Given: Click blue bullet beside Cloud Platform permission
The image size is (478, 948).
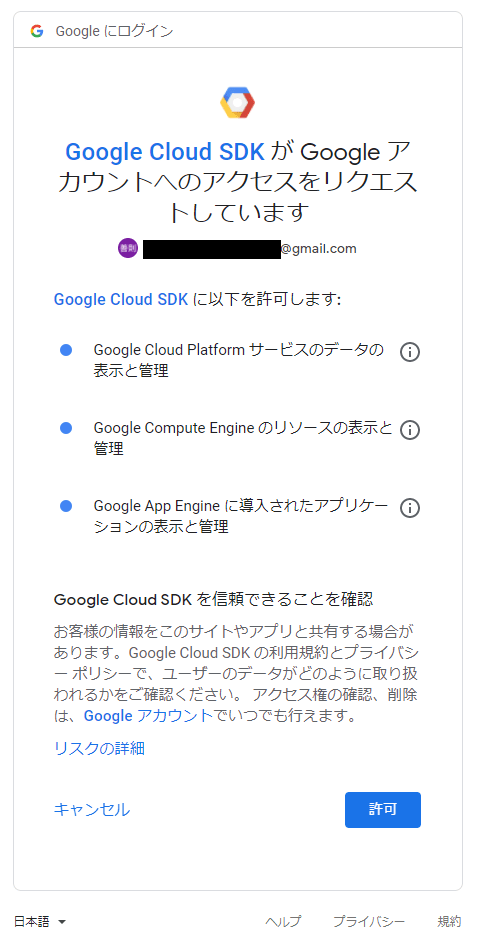Looking at the screenshot, I should 66,350.
